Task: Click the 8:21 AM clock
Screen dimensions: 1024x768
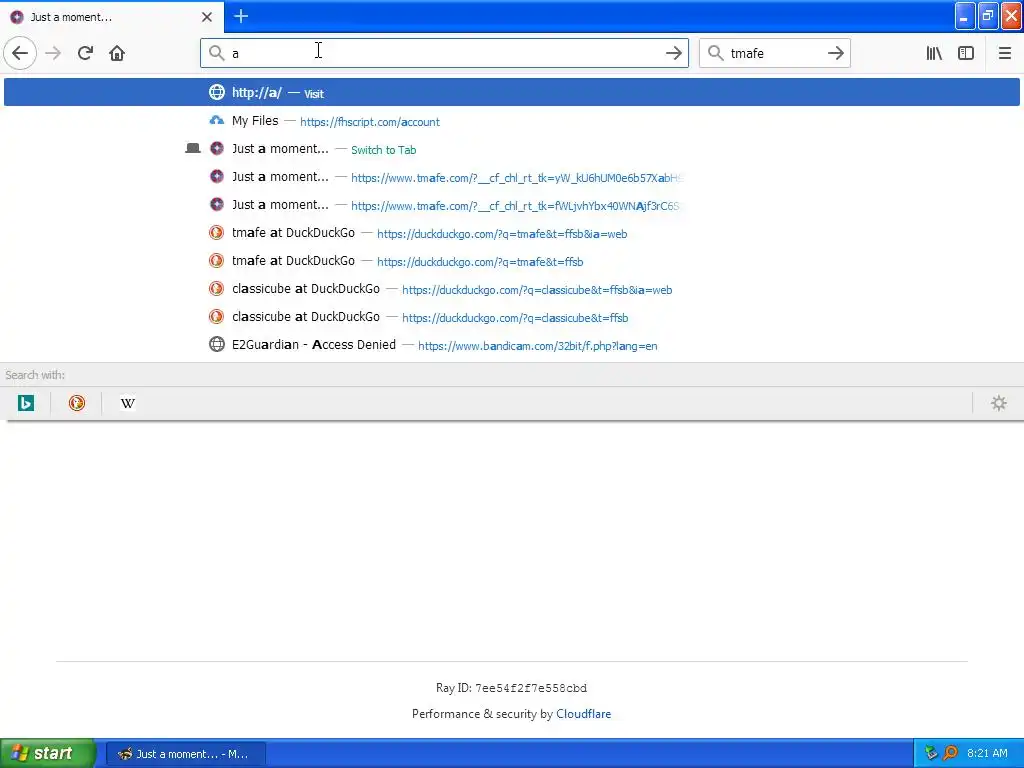Action: point(987,753)
